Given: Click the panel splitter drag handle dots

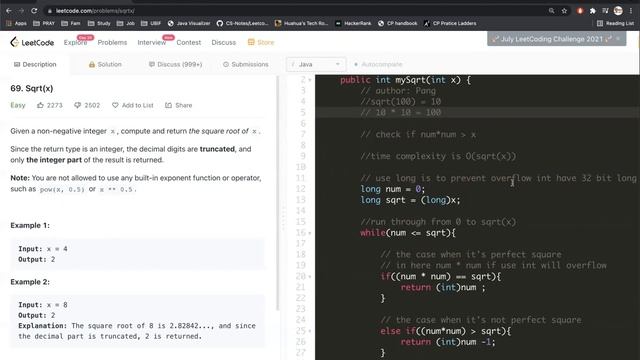Looking at the screenshot, I should [283, 218].
